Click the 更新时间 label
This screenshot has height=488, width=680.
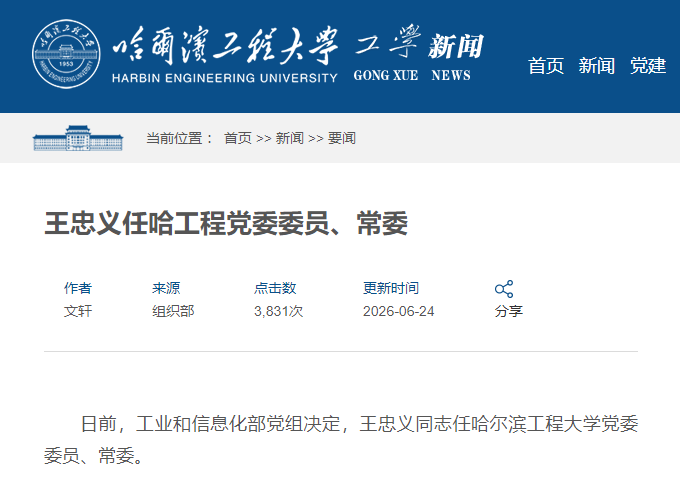391,288
